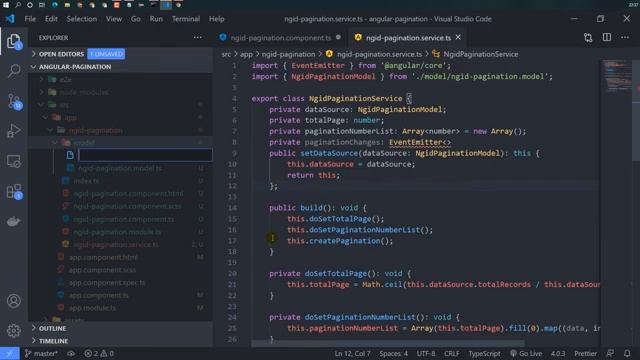Open Run and Debug view
Viewport: 640px width, 360px height.
click(x=13, y=131)
